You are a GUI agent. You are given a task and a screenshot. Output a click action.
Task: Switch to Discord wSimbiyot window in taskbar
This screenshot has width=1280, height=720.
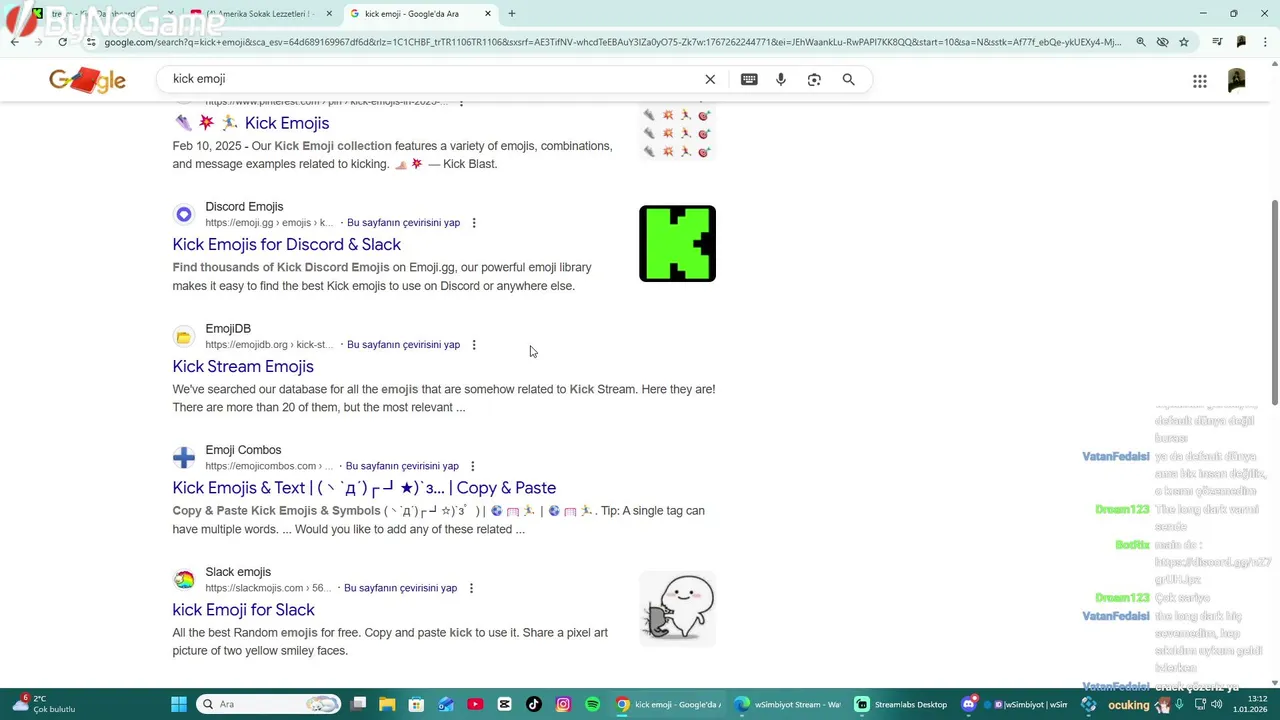coord(1014,704)
